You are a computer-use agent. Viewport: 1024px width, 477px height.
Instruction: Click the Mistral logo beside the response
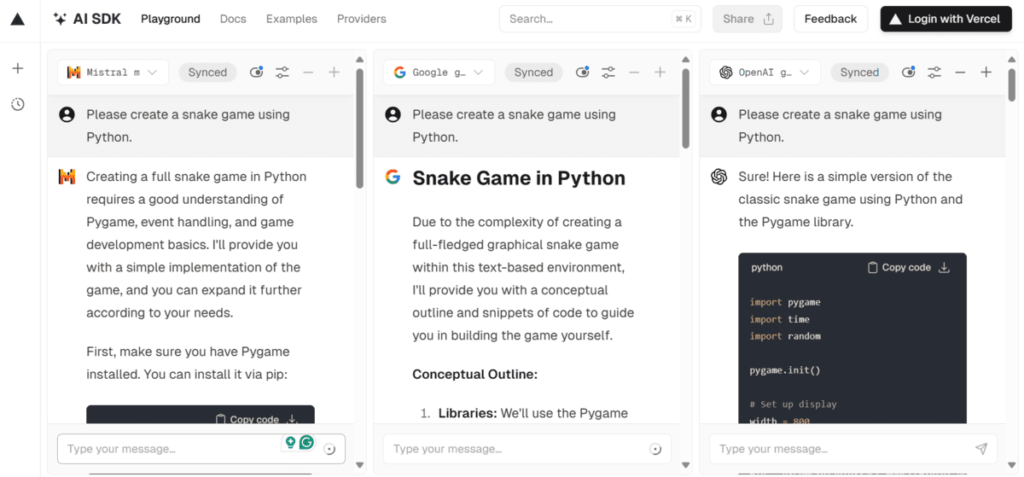[67, 176]
